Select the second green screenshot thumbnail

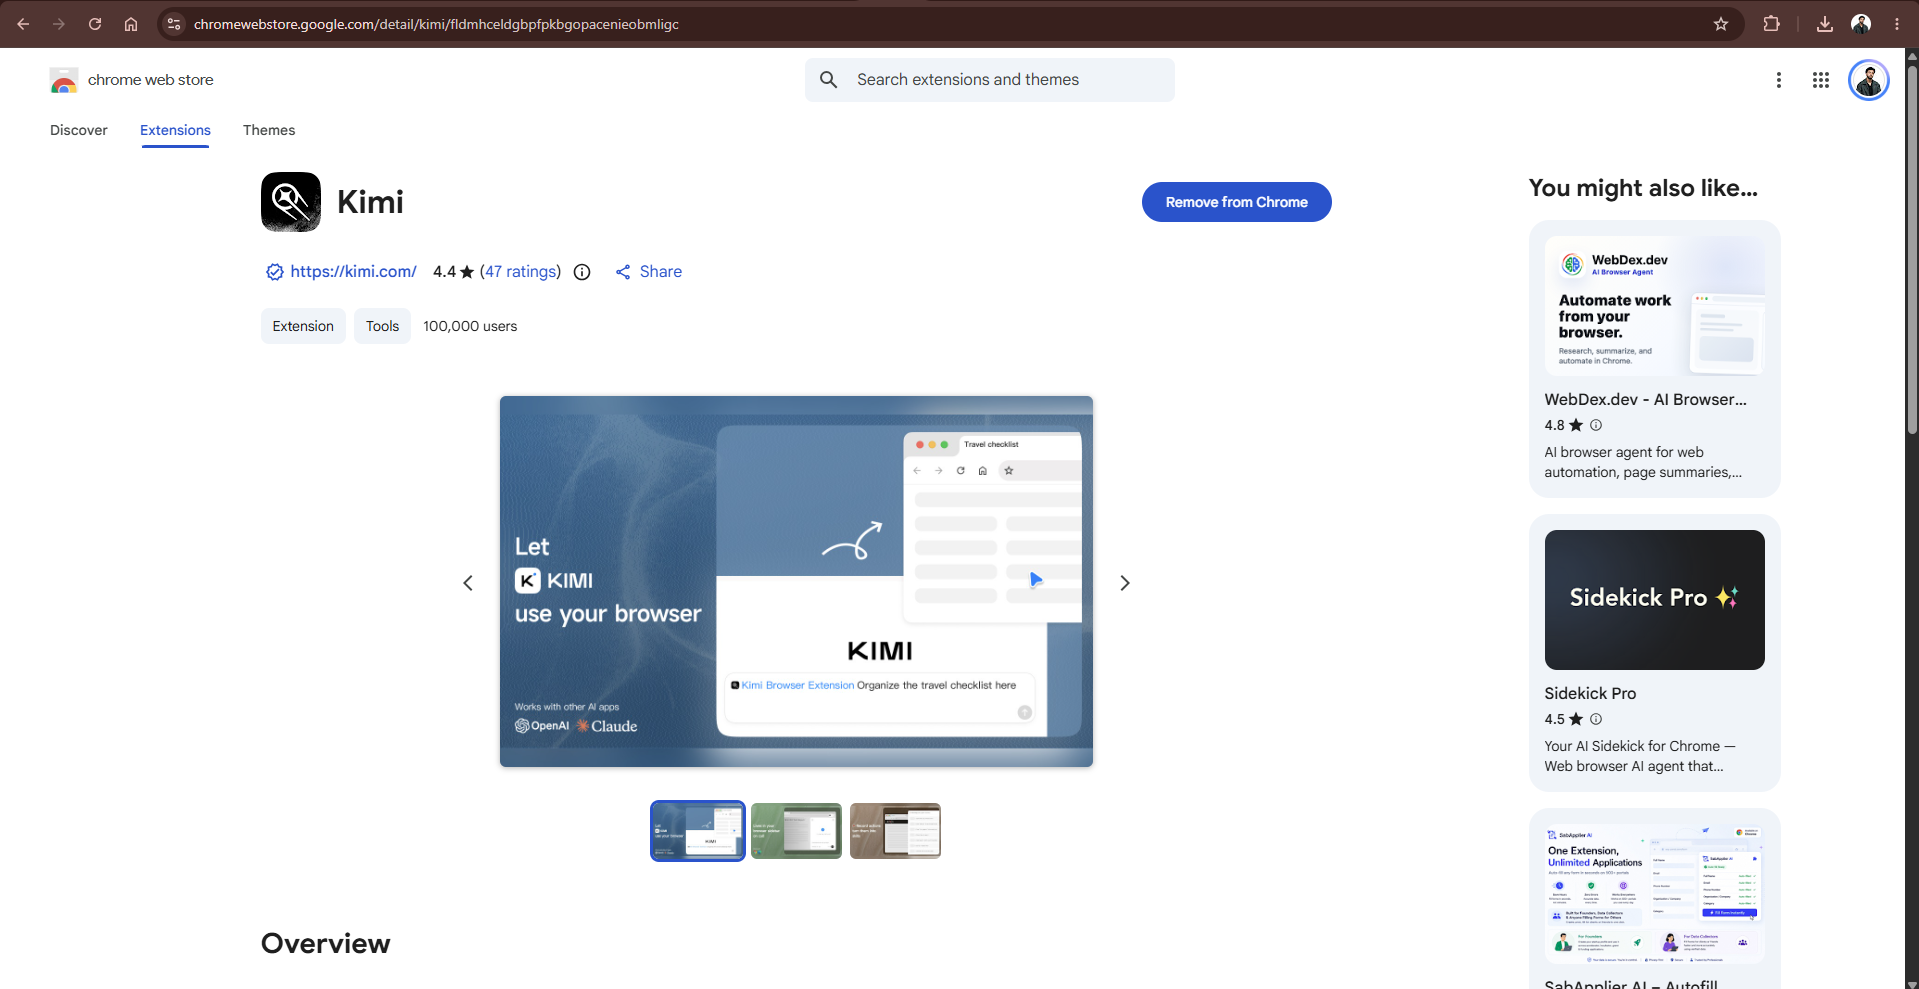(x=796, y=831)
